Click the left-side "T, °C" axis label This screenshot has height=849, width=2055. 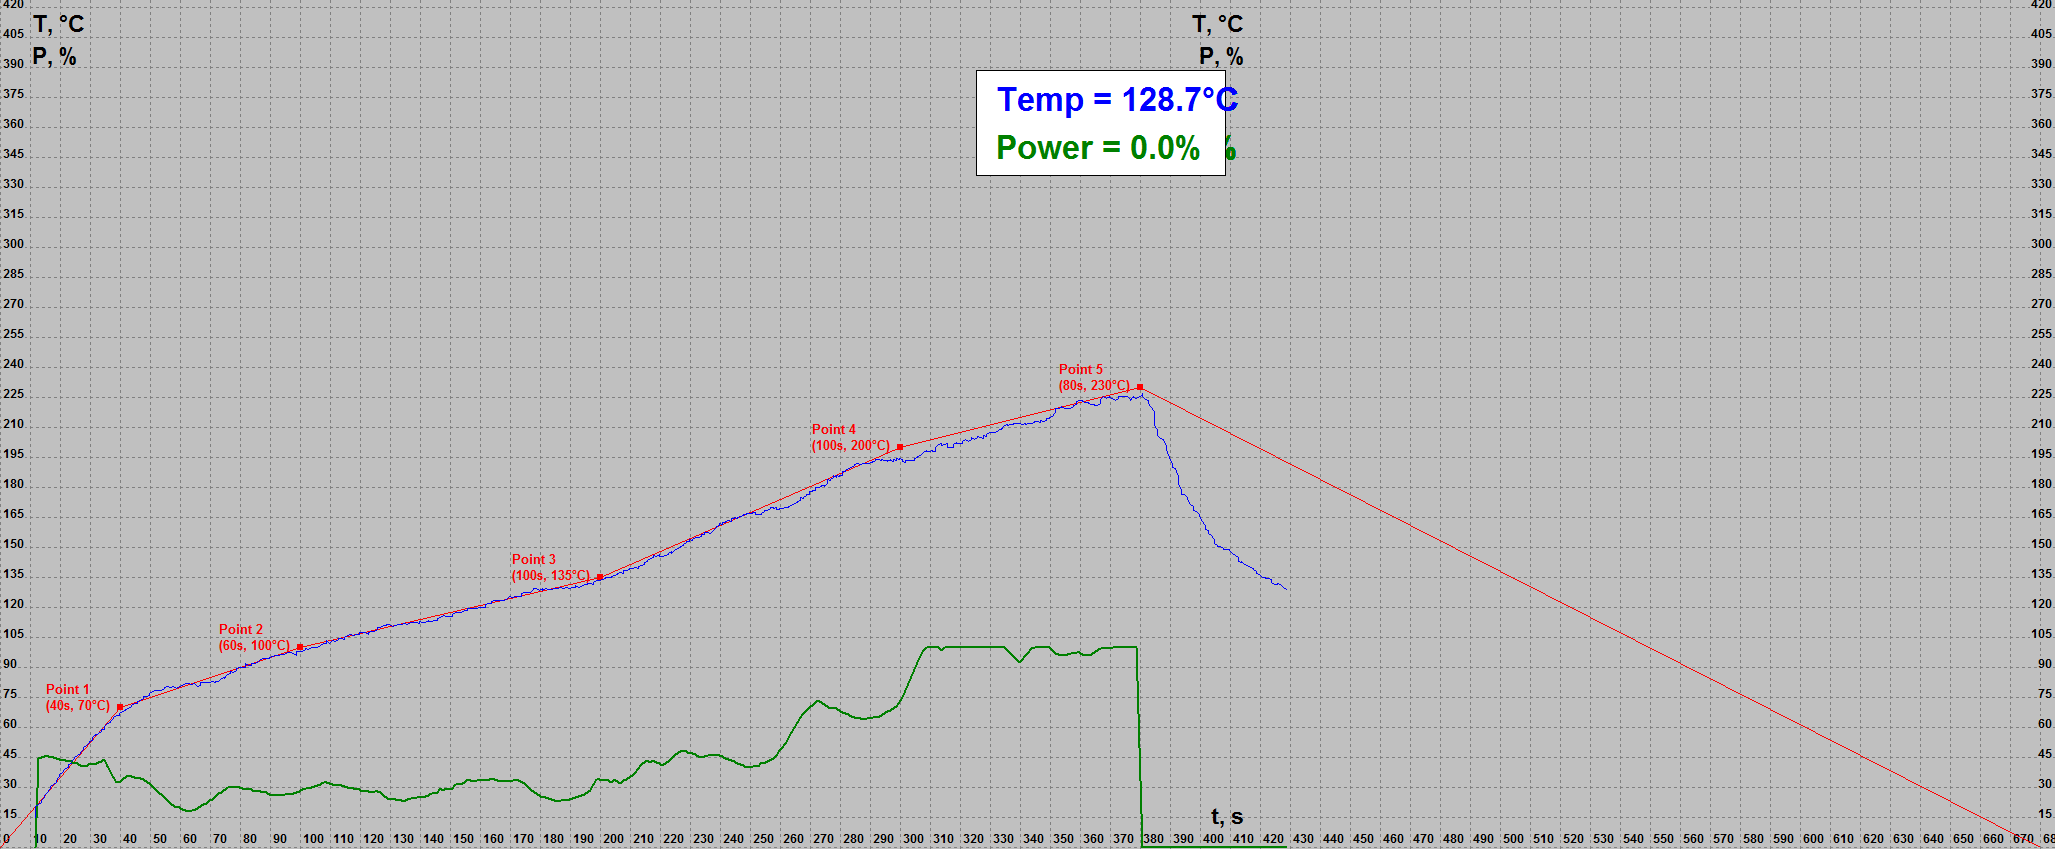[x=59, y=24]
